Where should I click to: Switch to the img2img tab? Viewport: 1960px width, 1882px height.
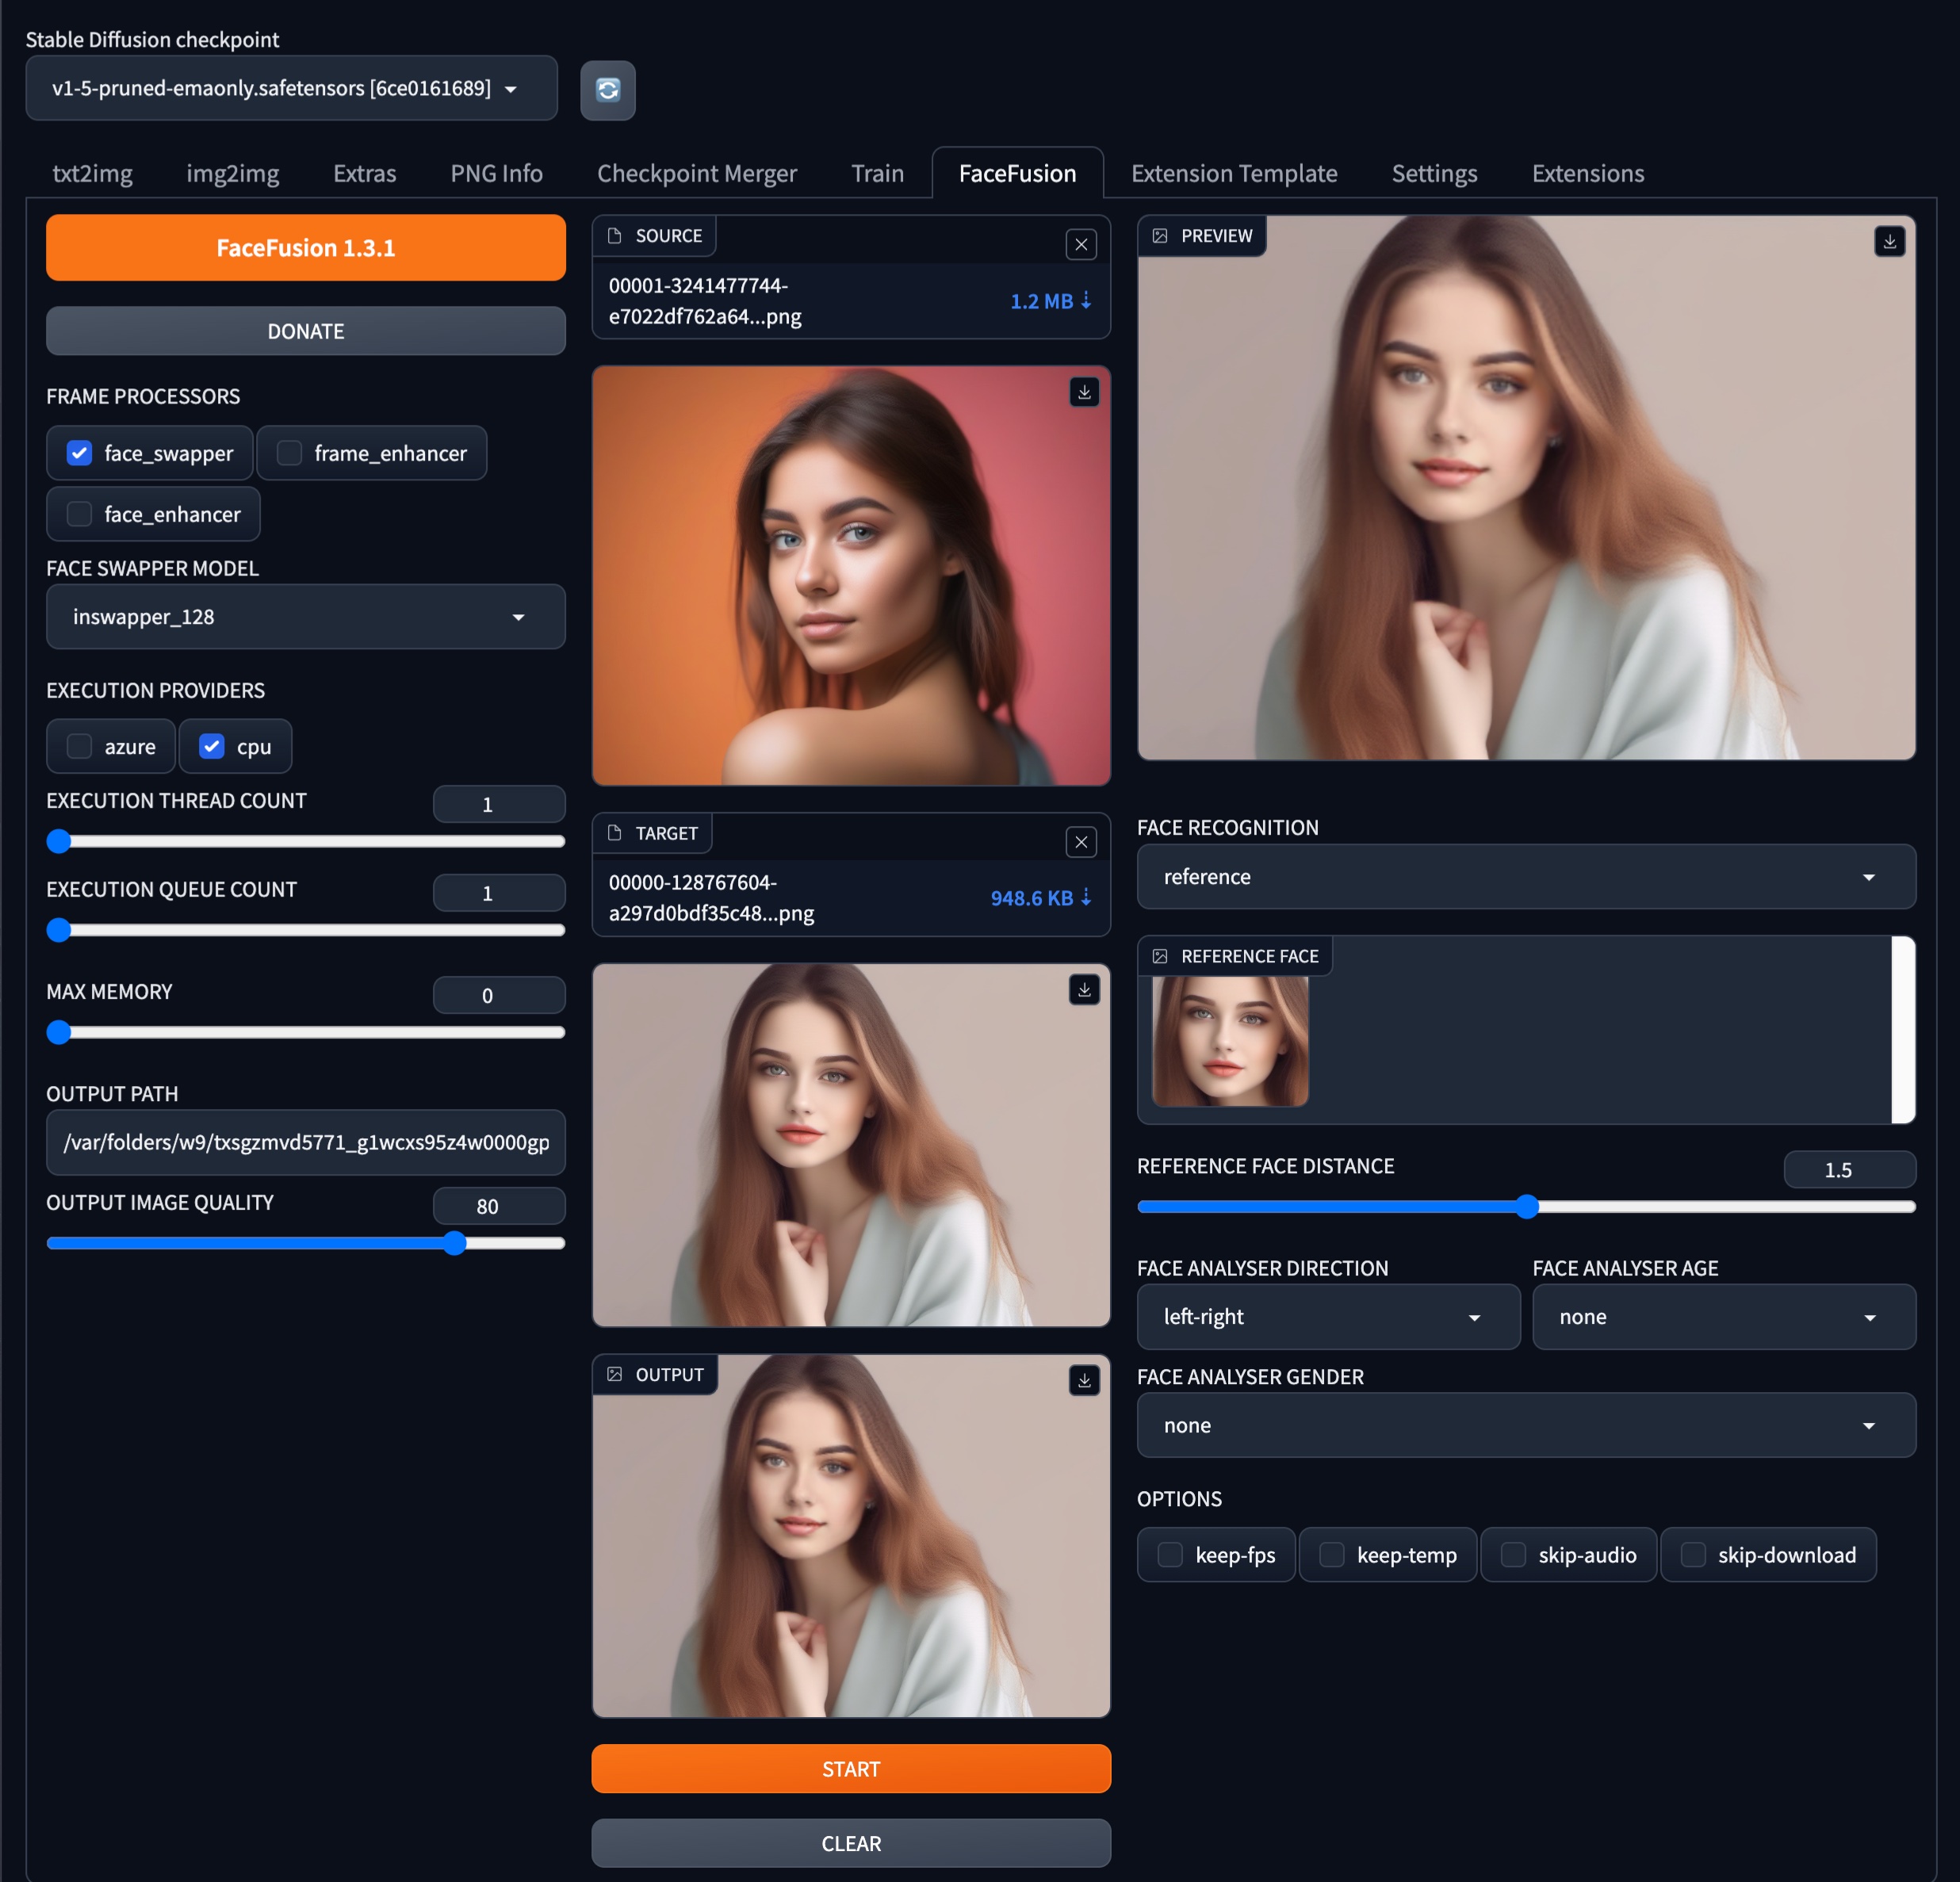point(232,174)
